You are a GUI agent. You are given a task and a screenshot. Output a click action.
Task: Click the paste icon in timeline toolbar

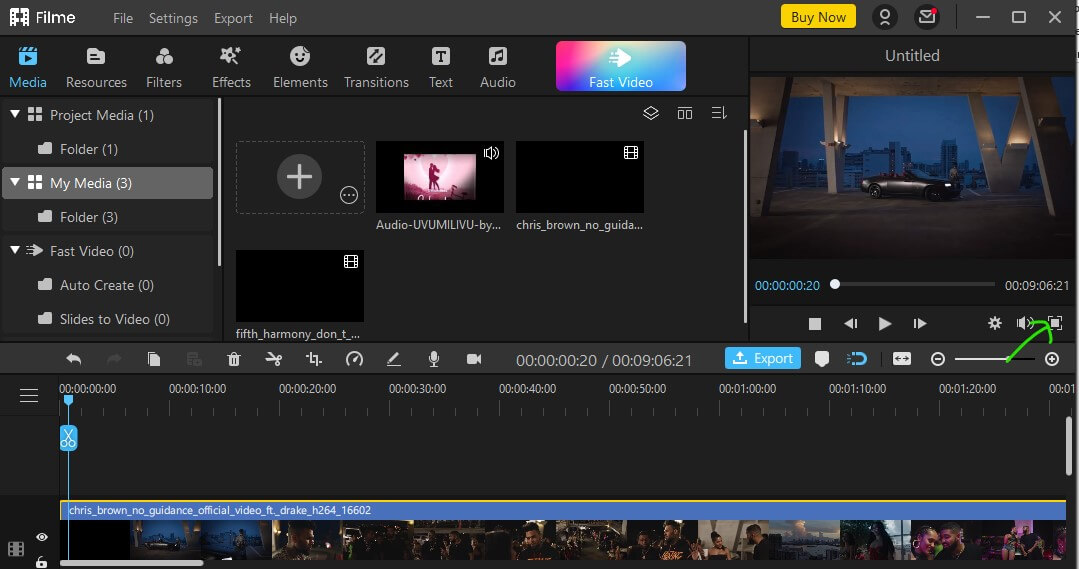(x=194, y=358)
